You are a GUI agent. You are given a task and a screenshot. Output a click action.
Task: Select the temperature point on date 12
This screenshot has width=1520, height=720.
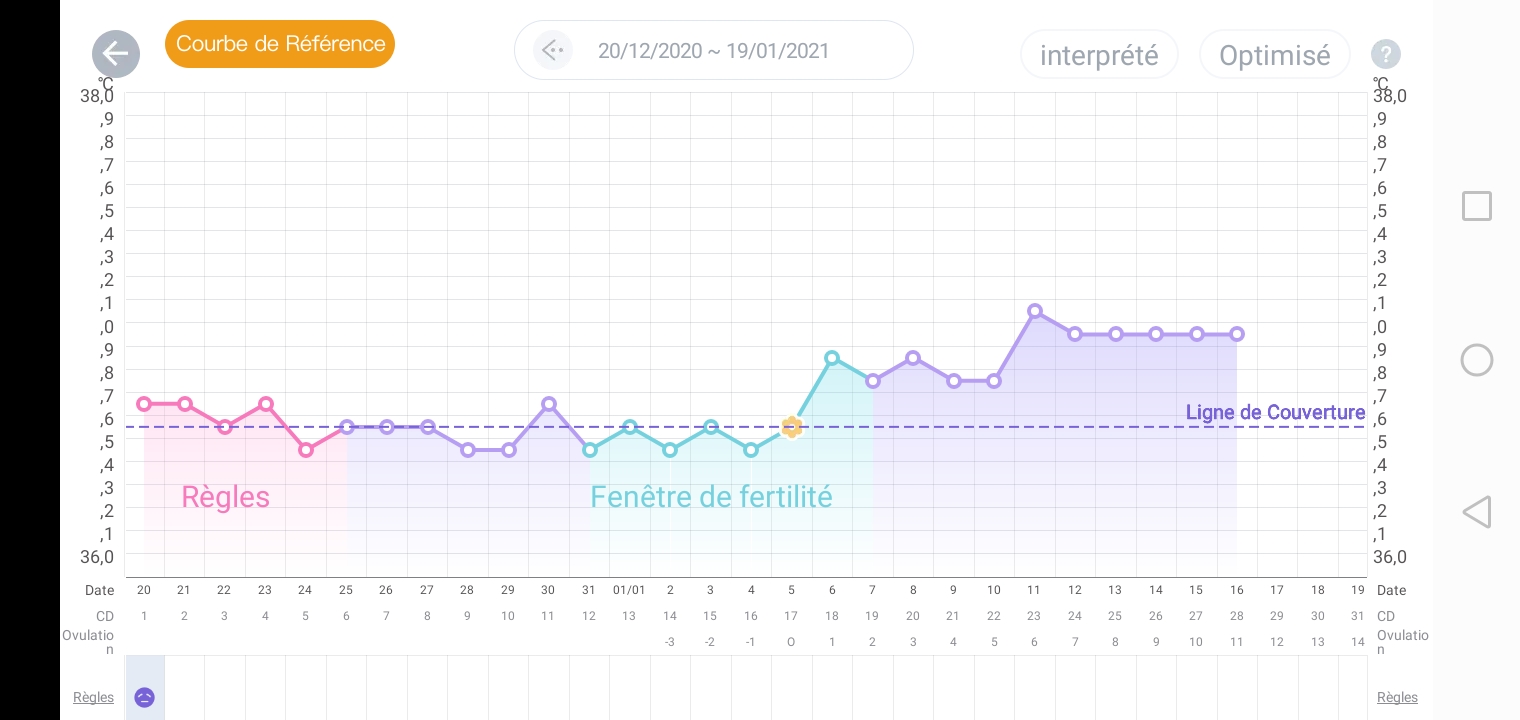[1075, 334]
